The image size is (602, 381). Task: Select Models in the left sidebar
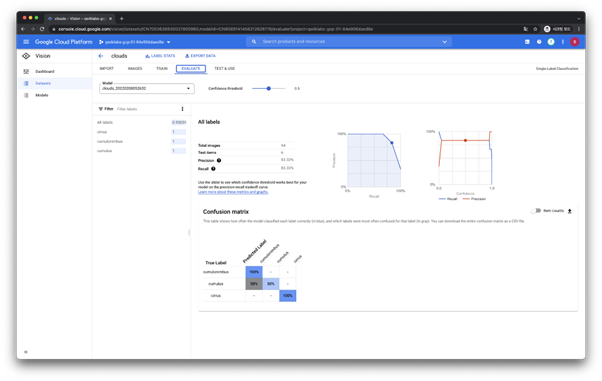pyautogui.click(x=42, y=95)
